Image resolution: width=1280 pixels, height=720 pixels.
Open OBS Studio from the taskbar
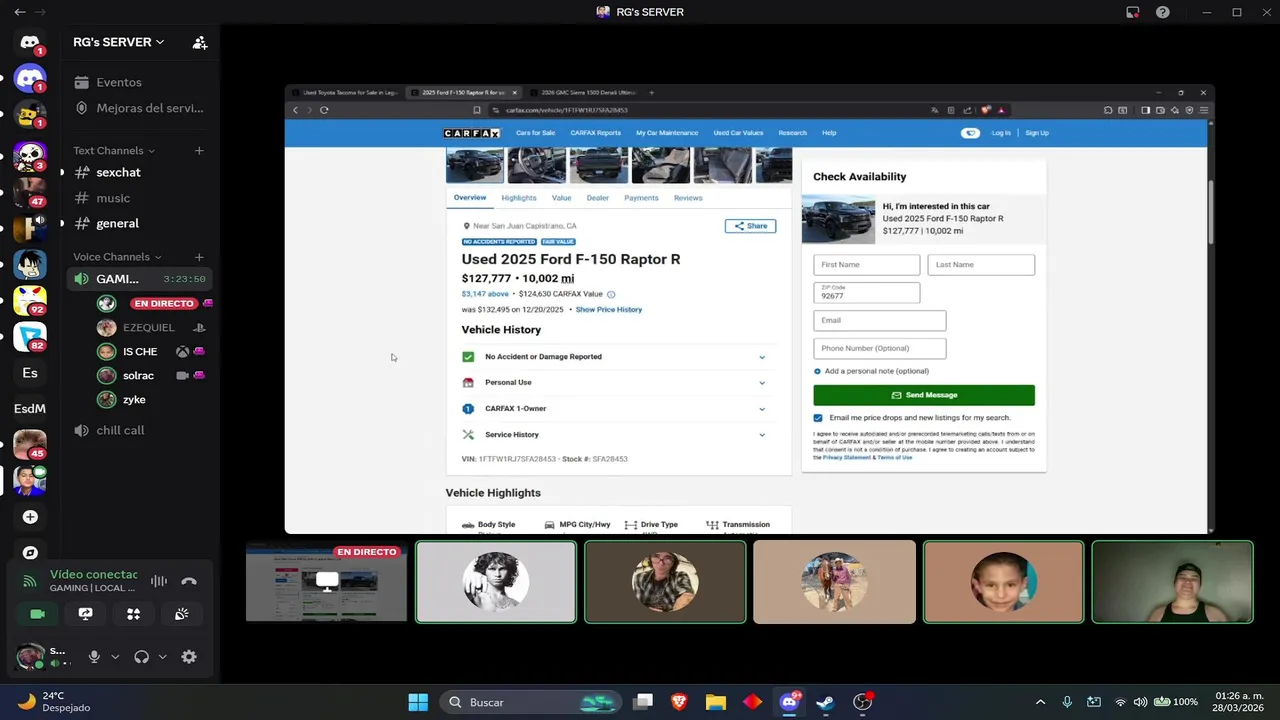point(862,702)
